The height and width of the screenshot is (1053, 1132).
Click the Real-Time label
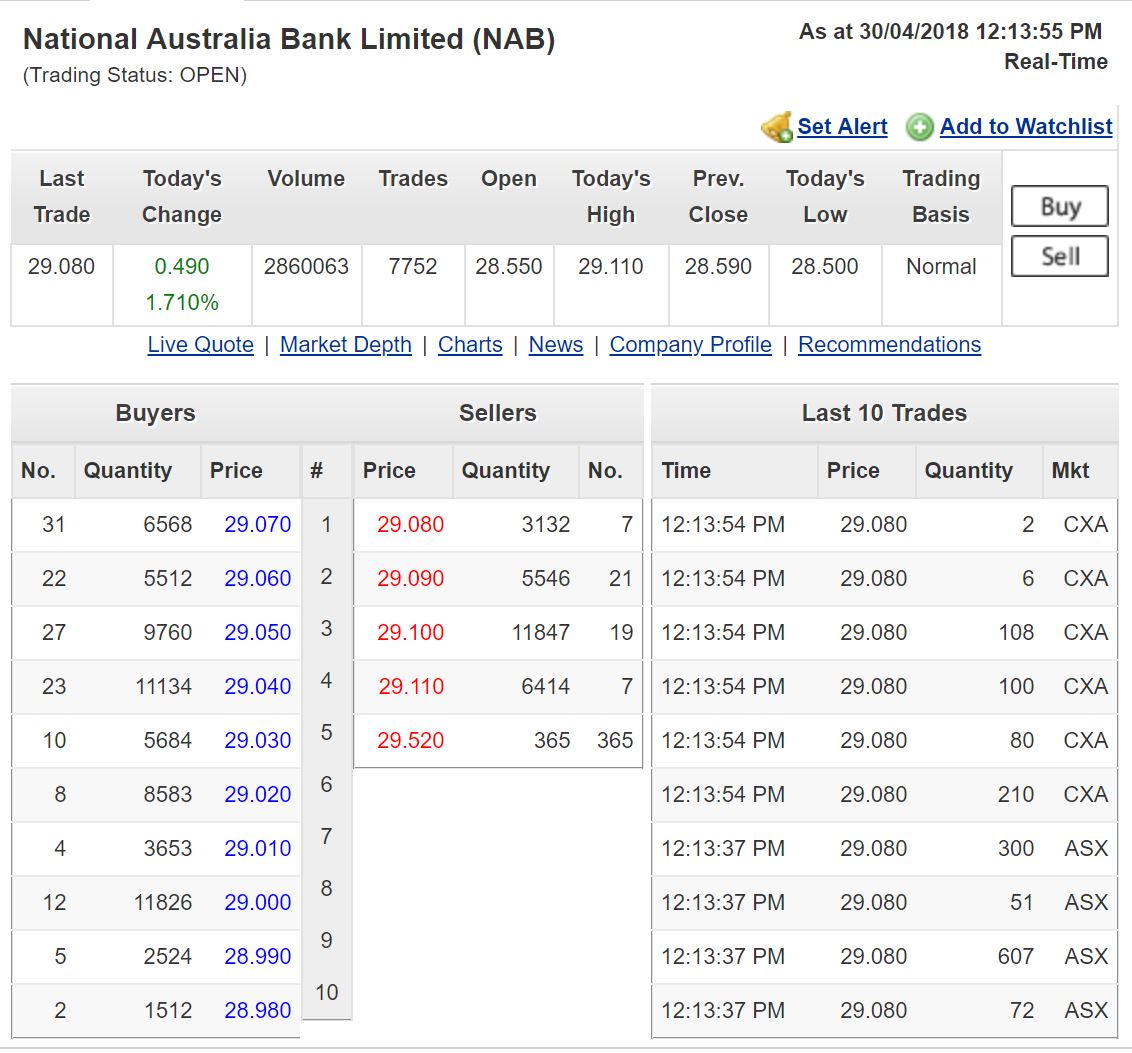(1056, 61)
